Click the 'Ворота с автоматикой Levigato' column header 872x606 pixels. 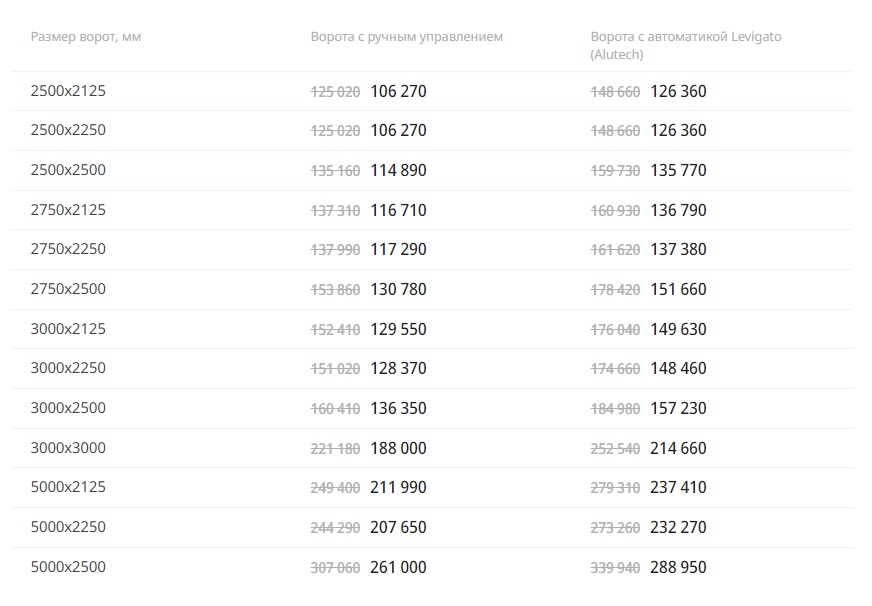click(x=686, y=45)
